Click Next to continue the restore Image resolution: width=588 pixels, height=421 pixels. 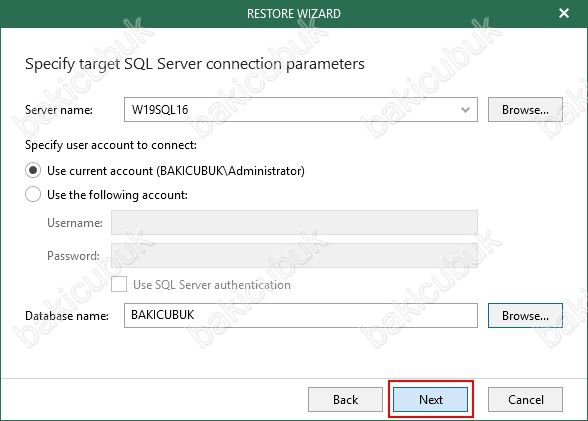point(430,400)
